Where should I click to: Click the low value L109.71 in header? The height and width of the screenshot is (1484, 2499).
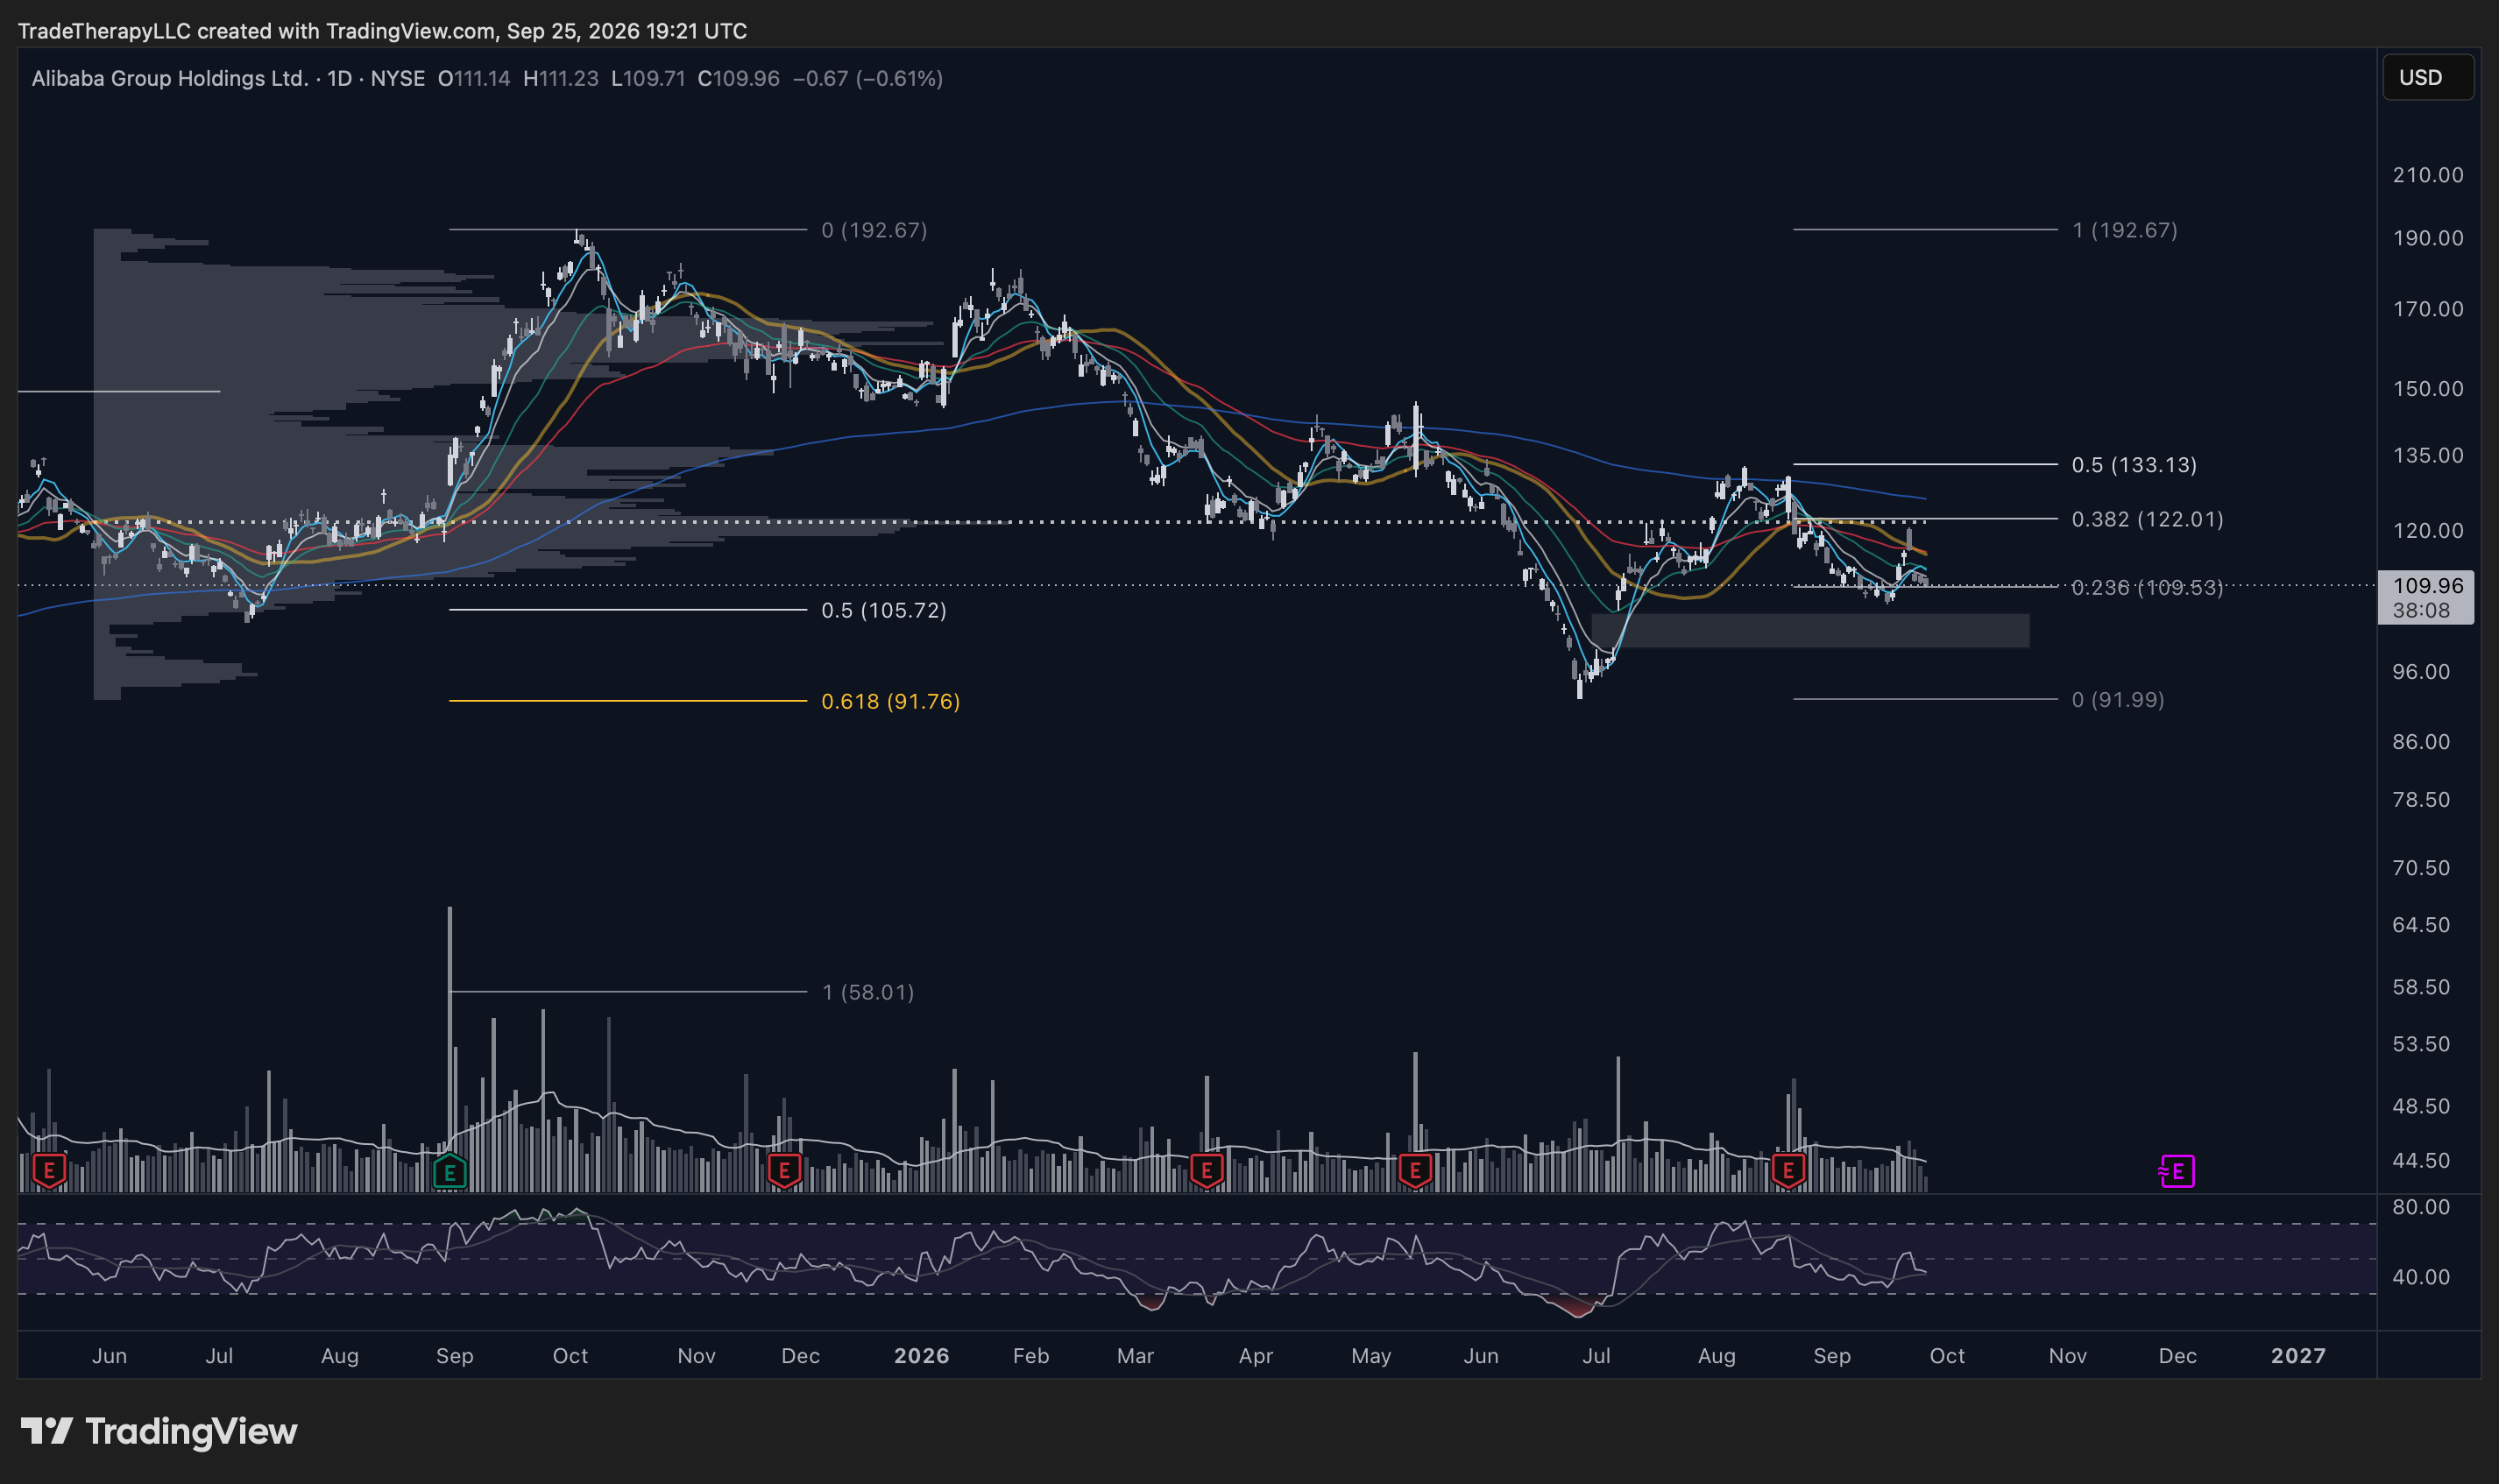pyautogui.click(x=649, y=78)
